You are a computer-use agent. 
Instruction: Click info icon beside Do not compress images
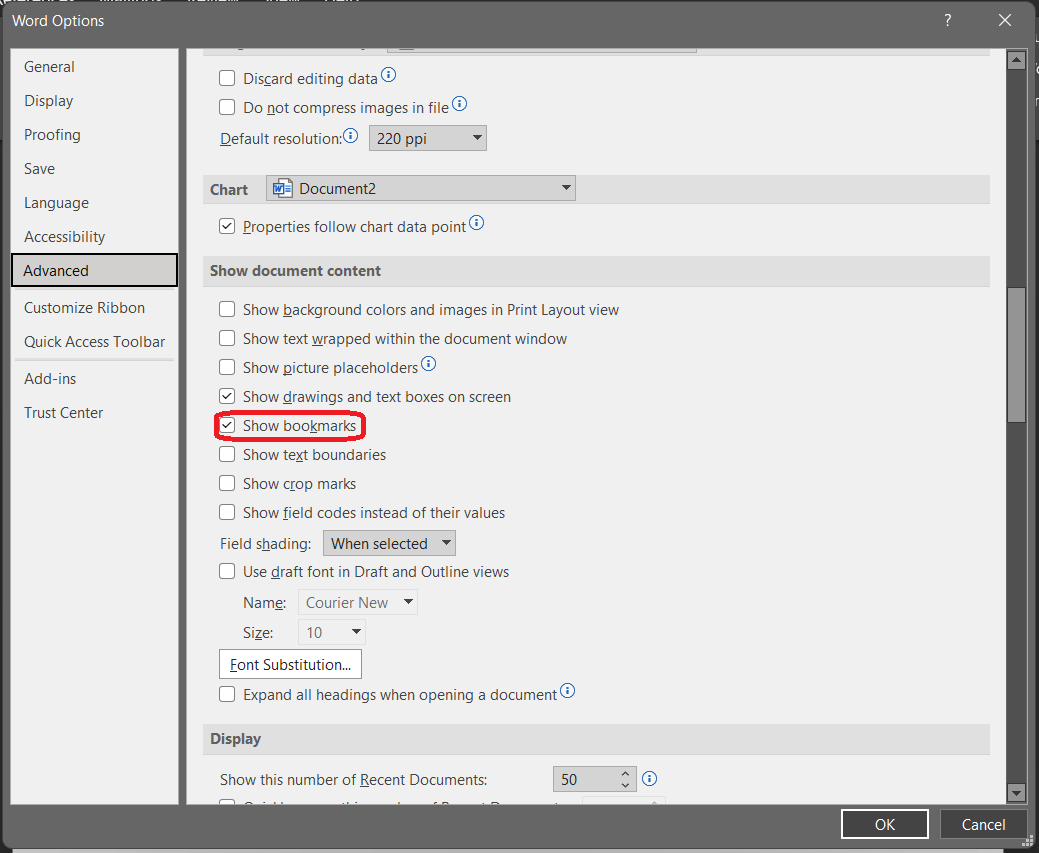[x=459, y=105]
